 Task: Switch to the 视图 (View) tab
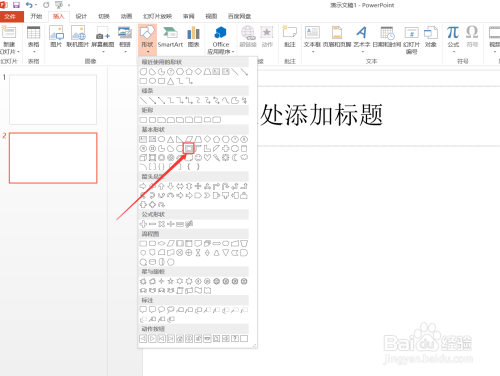point(211,16)
